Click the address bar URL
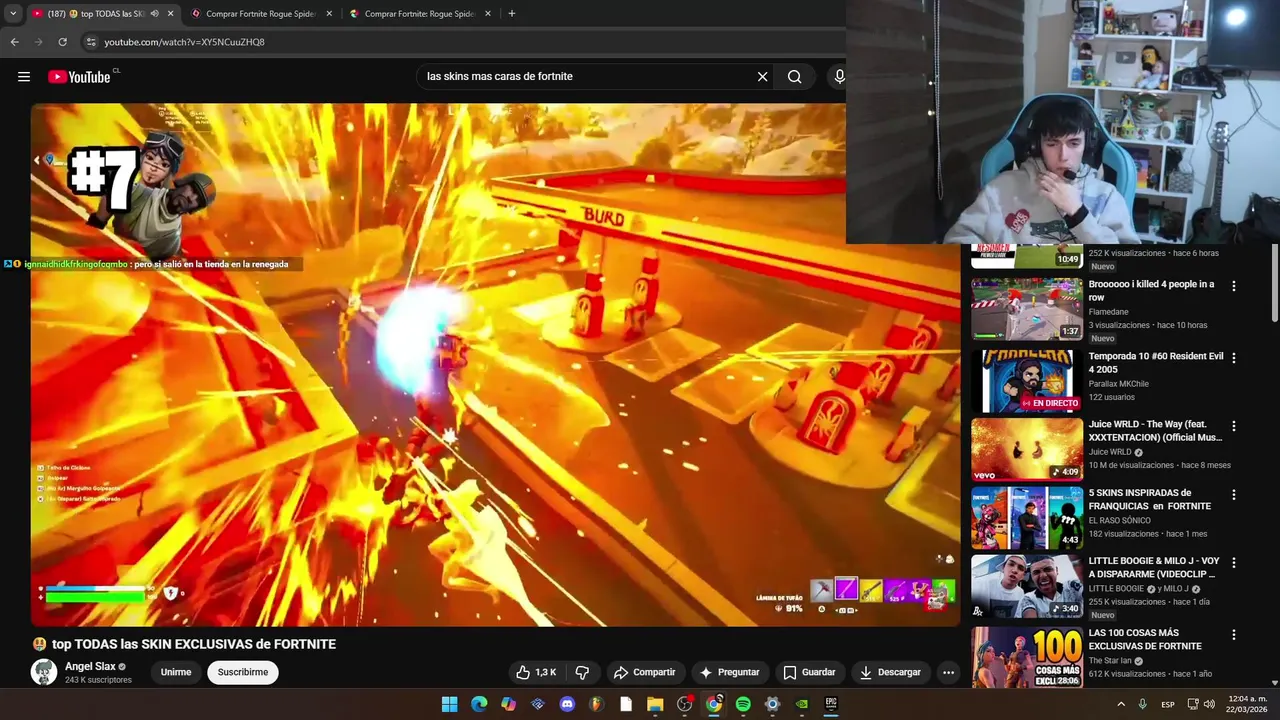The width and height of the screenshot is (1280, 720). coord(184,42)
